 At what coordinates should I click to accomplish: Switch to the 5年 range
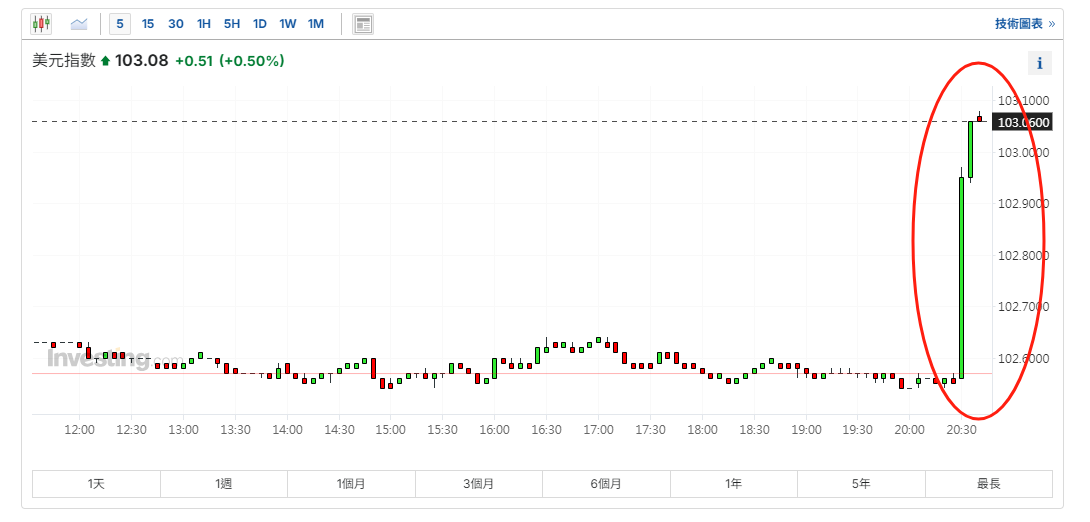tap(861, 484)
